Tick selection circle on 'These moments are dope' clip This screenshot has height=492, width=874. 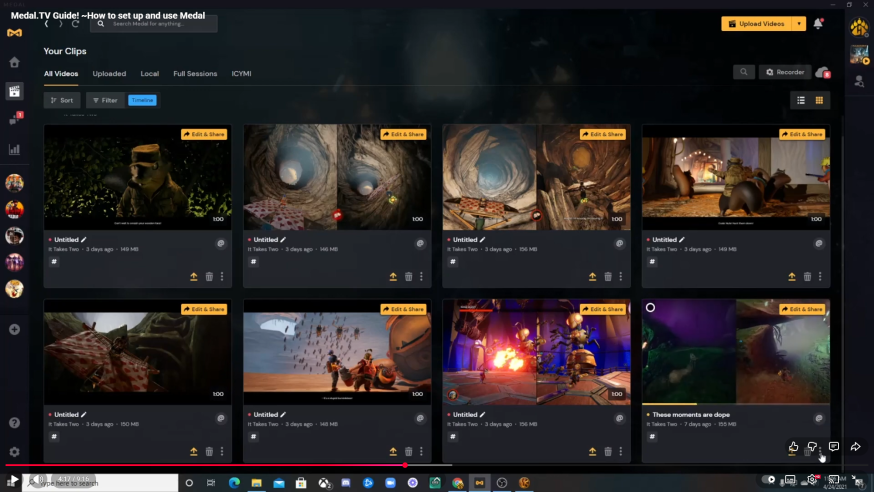(x=651, y=308)
